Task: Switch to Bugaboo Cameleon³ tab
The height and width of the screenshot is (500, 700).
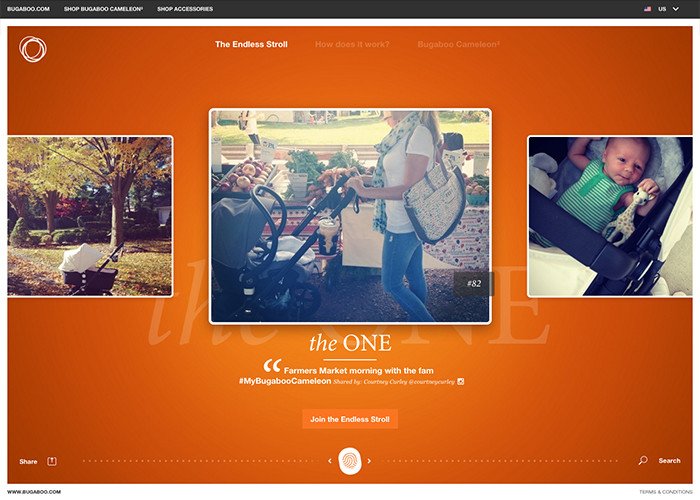Action: click(x=458, y=44)
